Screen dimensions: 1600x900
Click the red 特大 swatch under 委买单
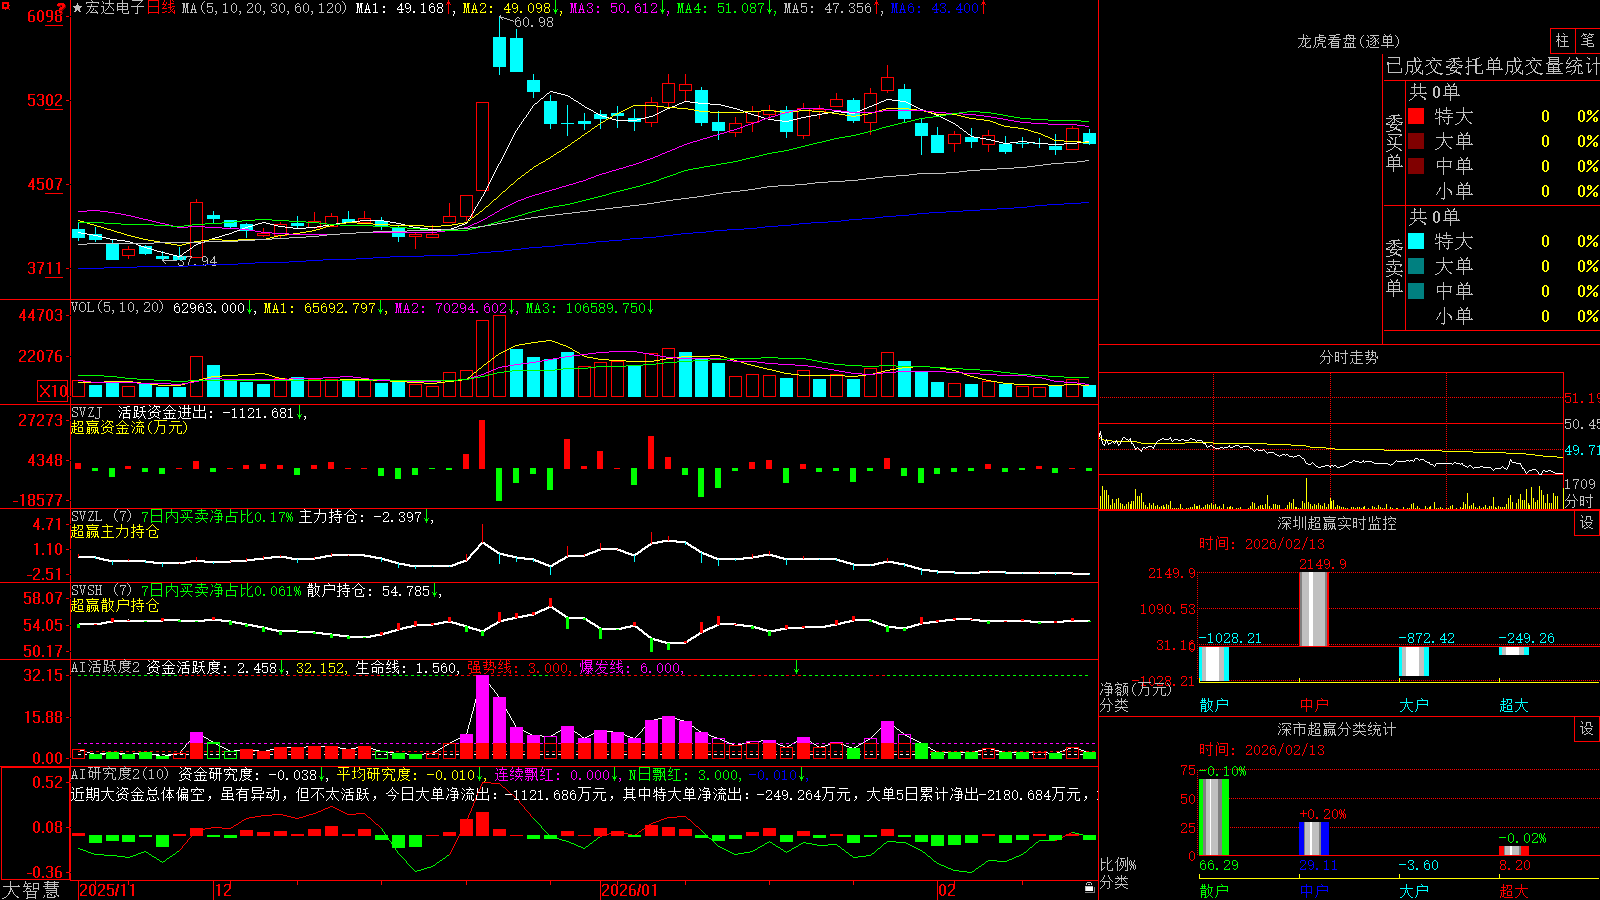1416,116
